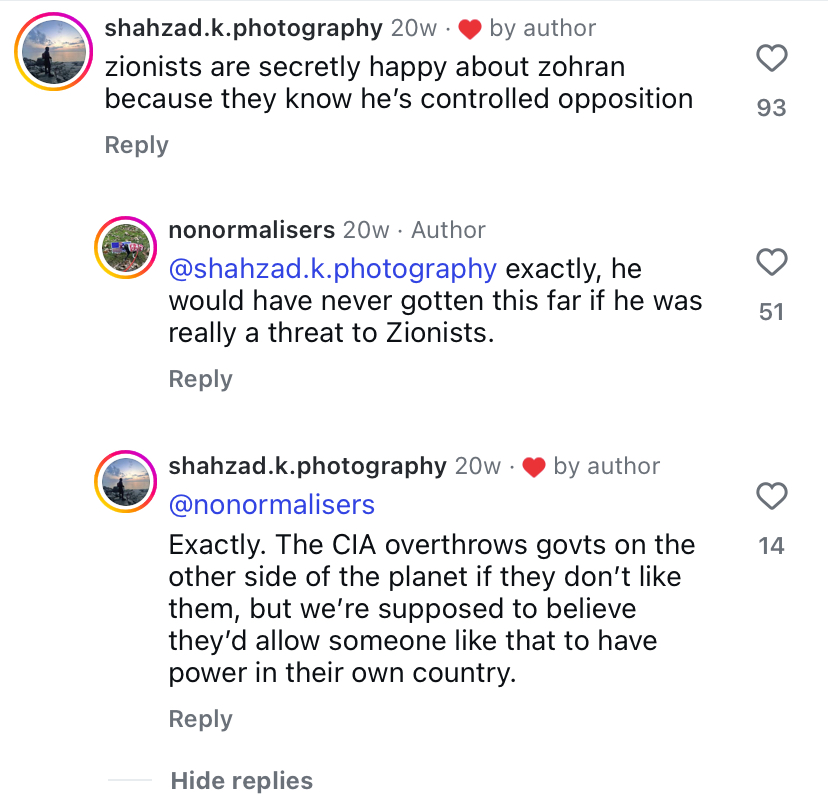Open the 51 likes count
Viewport: 828px width, 800px height.
[771, 312]
